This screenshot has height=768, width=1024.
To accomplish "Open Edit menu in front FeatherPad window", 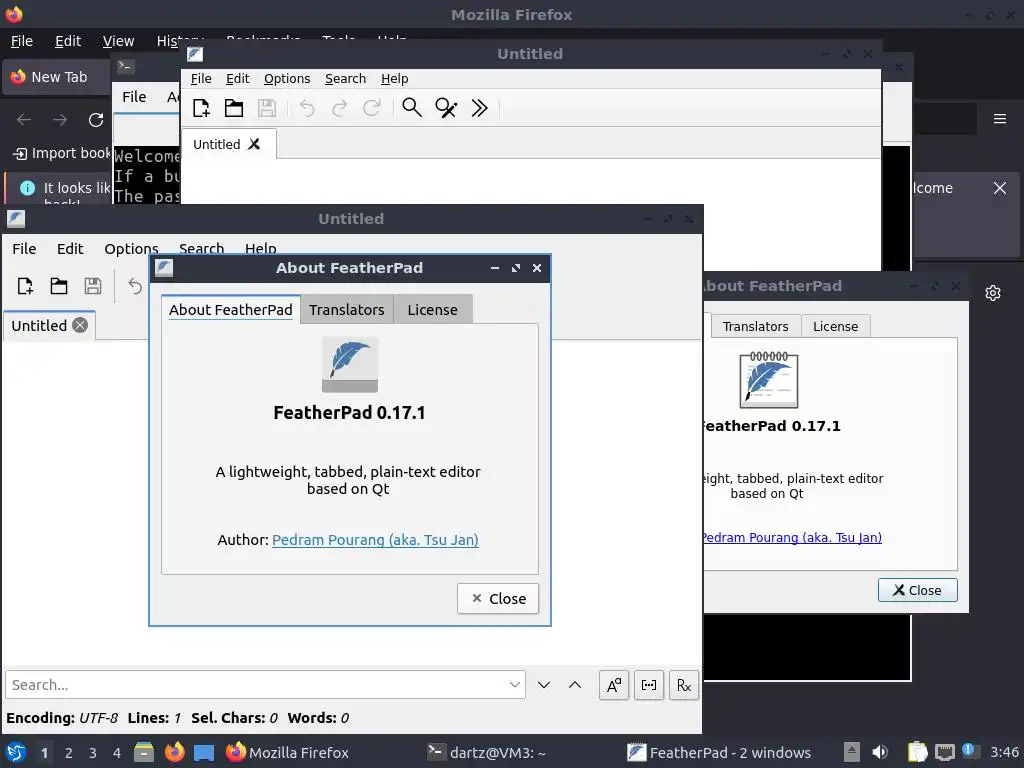I will tap(70, 249).
